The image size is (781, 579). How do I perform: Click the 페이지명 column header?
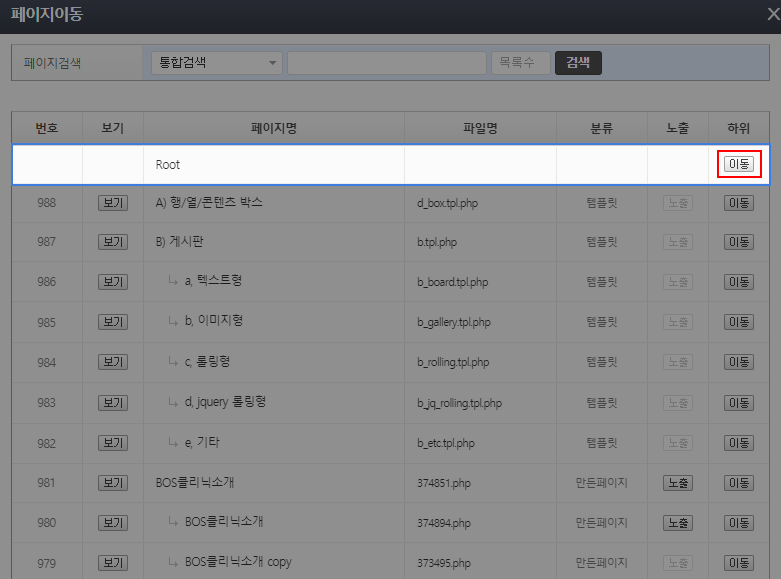point(274,128)
